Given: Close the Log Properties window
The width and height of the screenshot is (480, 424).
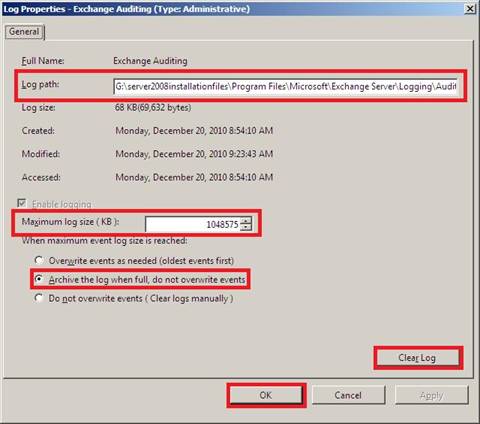Looking at the screenshot, I should tap(470, 8).
